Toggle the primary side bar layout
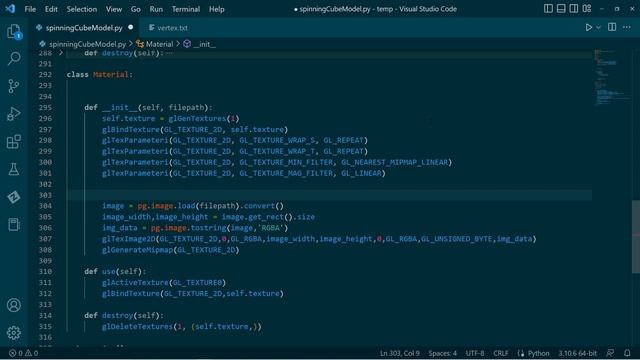This screenshot has height=360, width=640. [548, 9]
